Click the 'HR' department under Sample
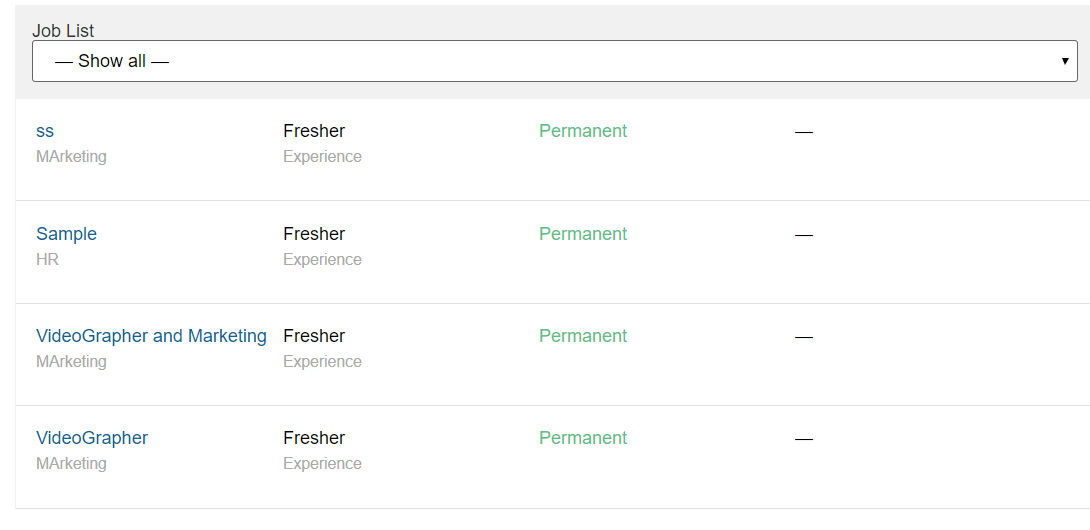1090x530 pixels. (47, 260)
